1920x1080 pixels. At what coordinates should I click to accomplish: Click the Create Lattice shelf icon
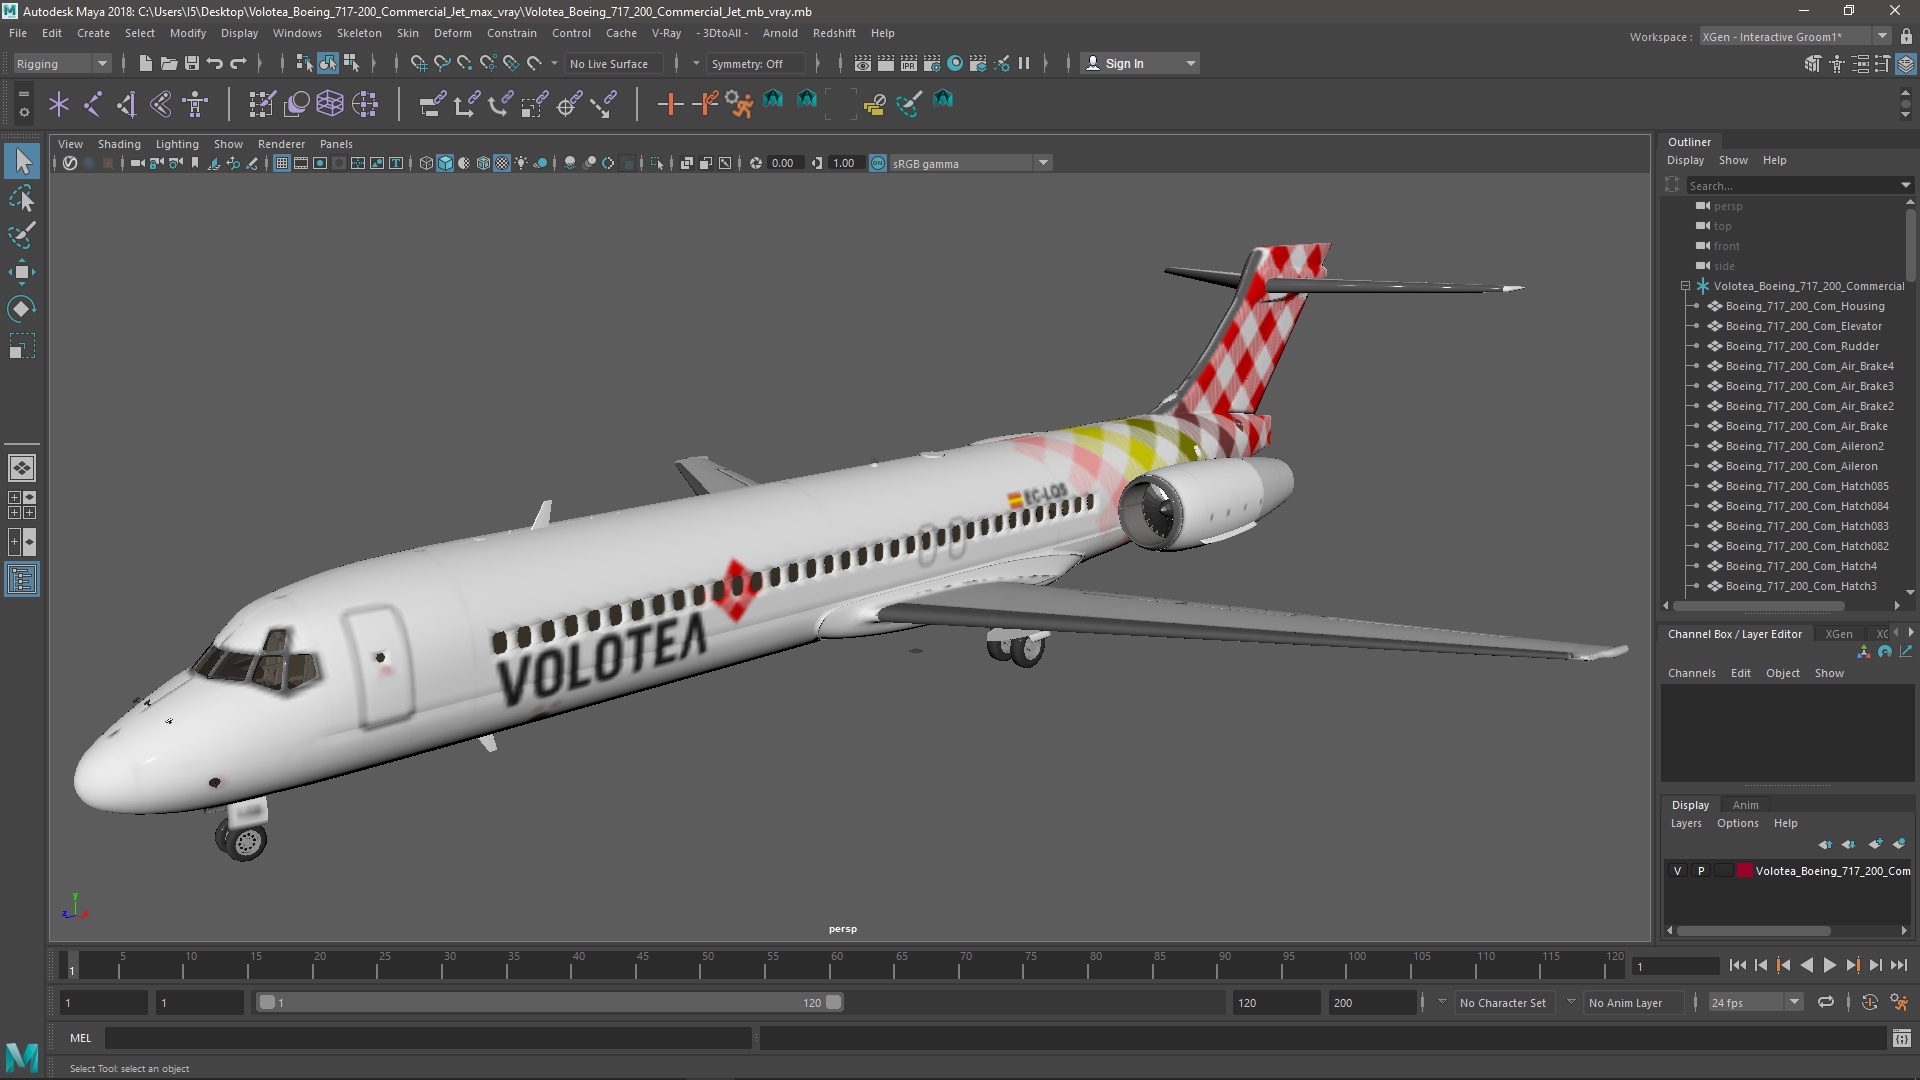(x=329, y=103)
